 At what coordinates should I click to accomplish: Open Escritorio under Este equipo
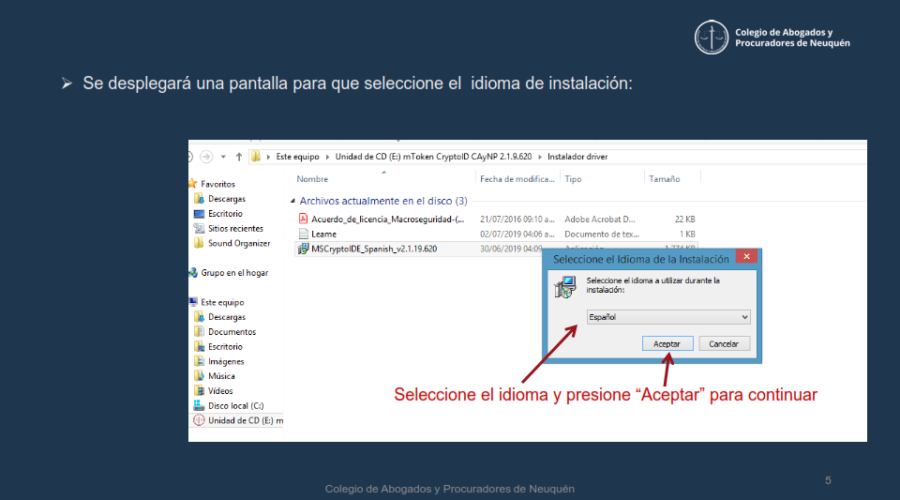click(225, 347)
